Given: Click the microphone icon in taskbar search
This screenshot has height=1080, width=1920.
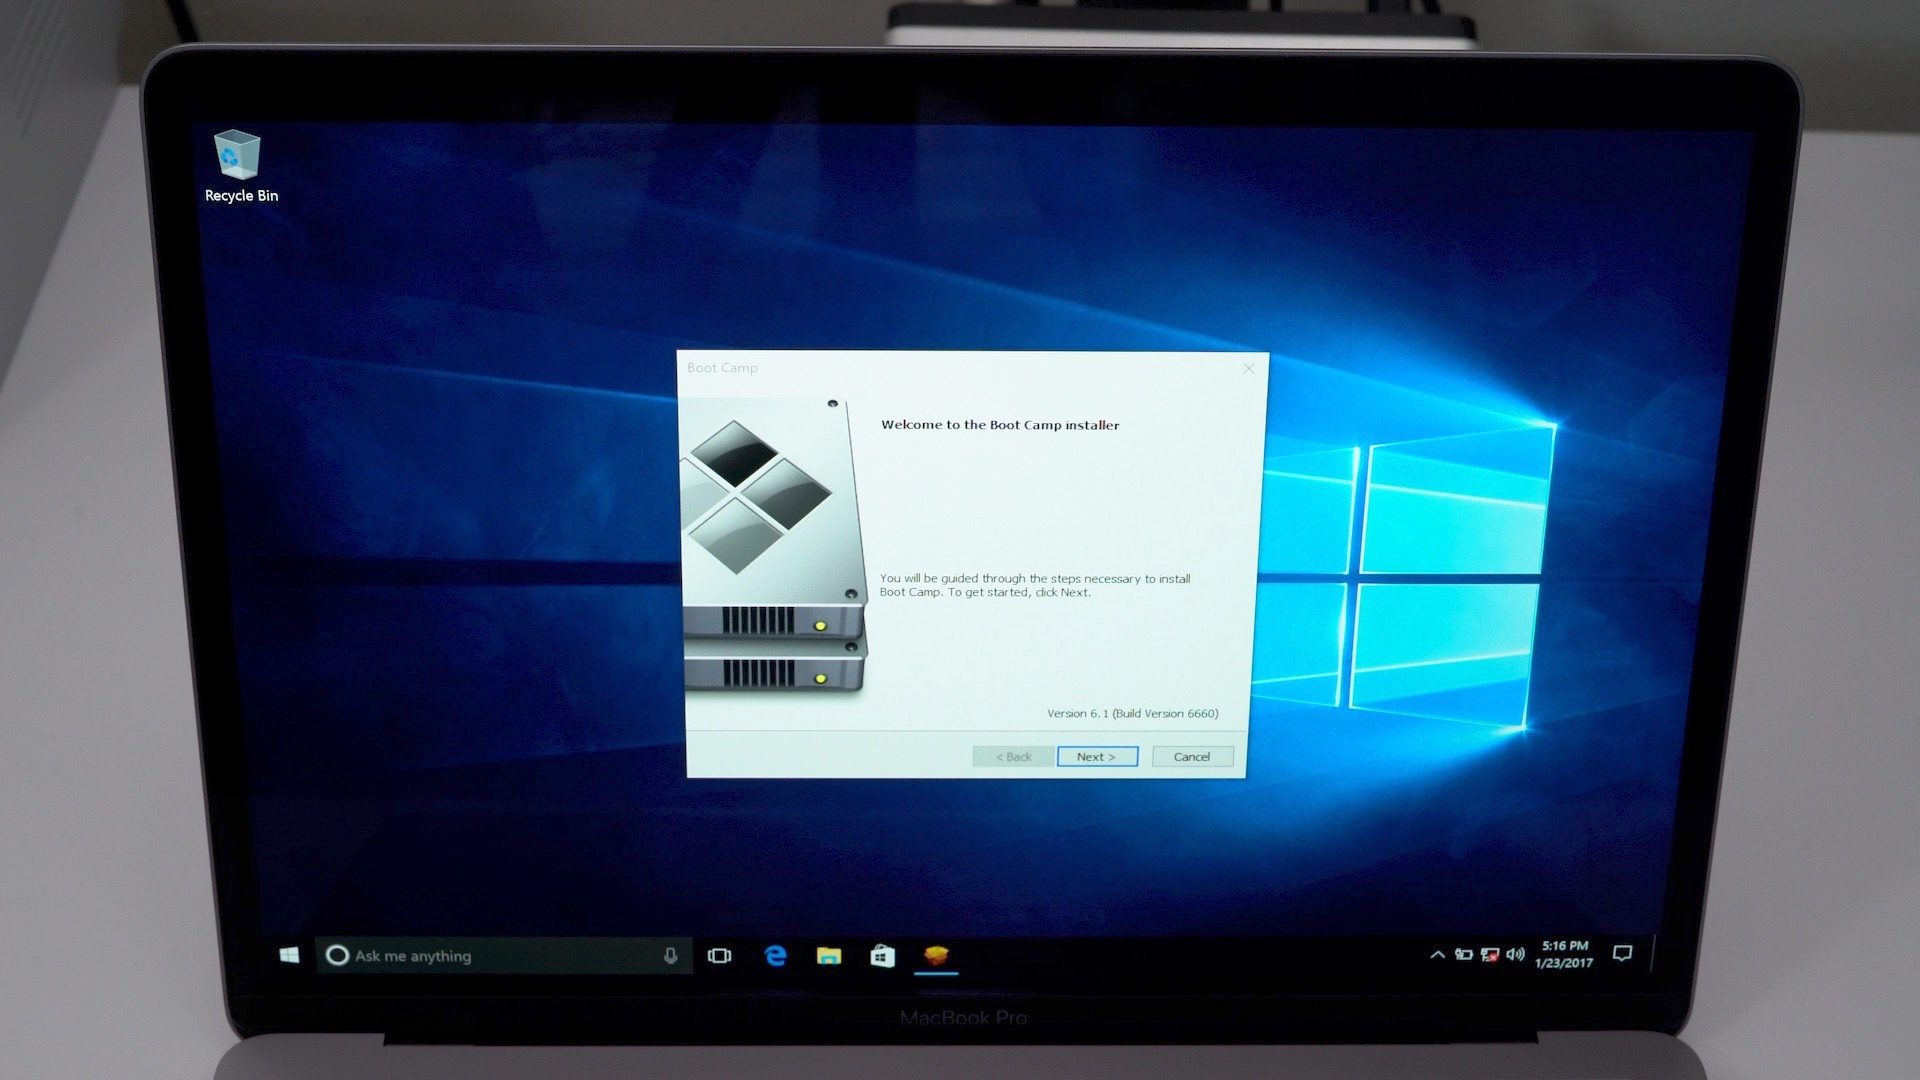Looking at the screenshot, I should (x=671, y=955).
